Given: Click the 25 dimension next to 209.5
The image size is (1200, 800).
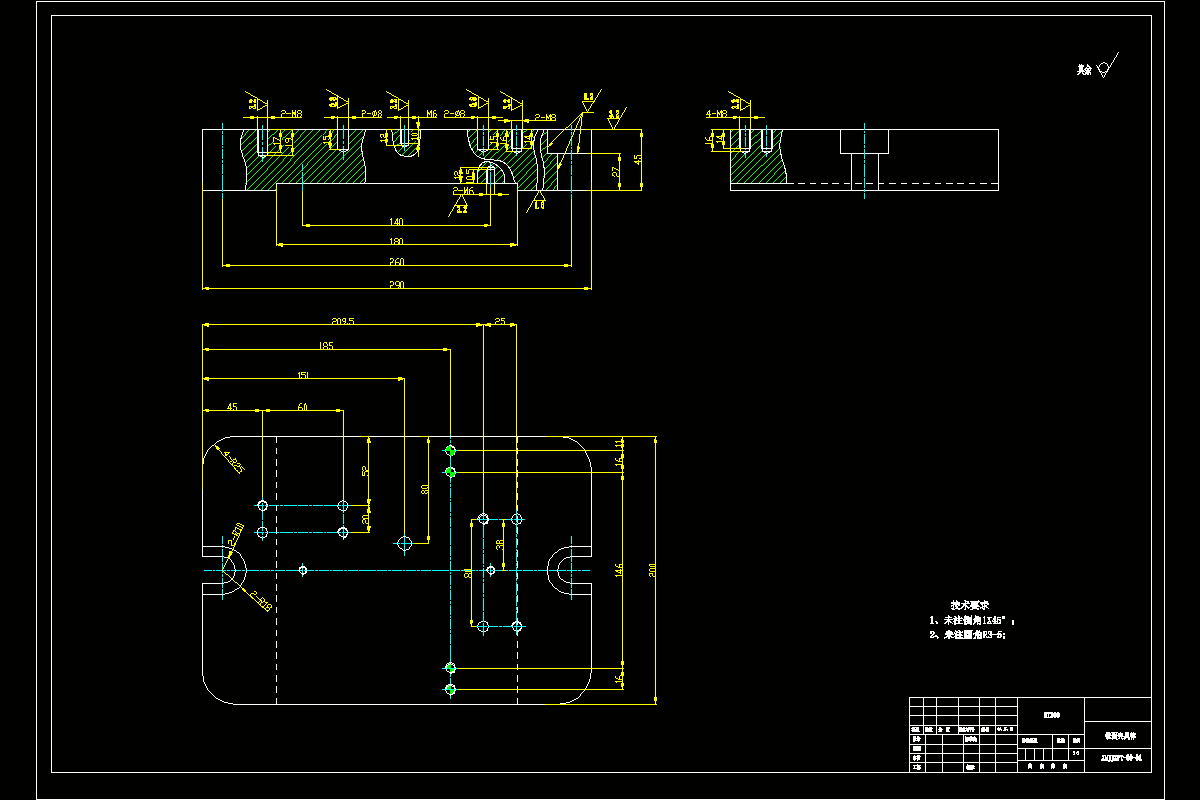Looking at the screenshot, I should tap(500, 321).
